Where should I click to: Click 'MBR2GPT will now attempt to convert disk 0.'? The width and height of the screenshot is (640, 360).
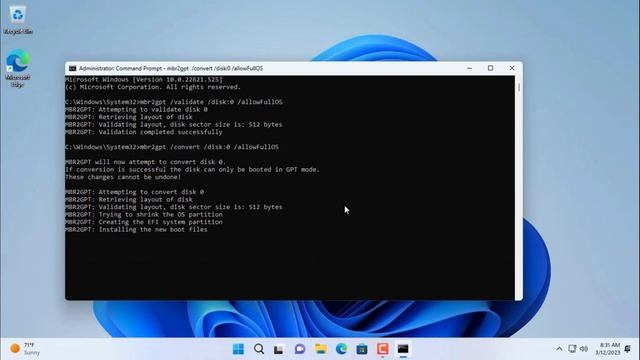[145, 162]
